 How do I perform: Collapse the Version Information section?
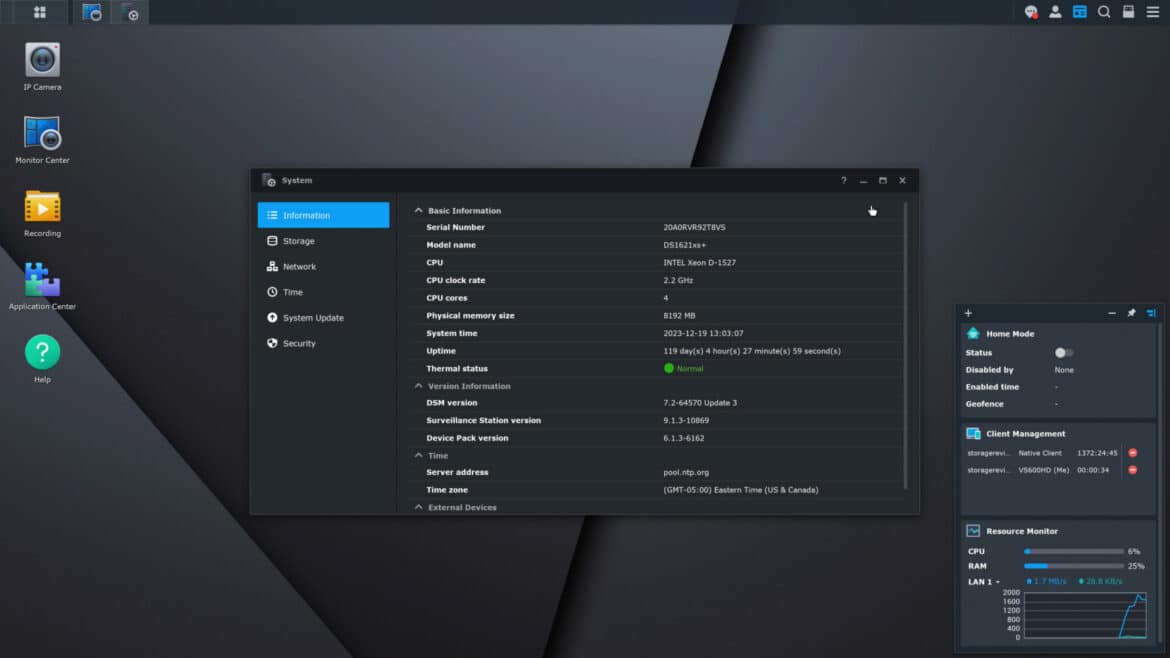(x=419, y=386)
